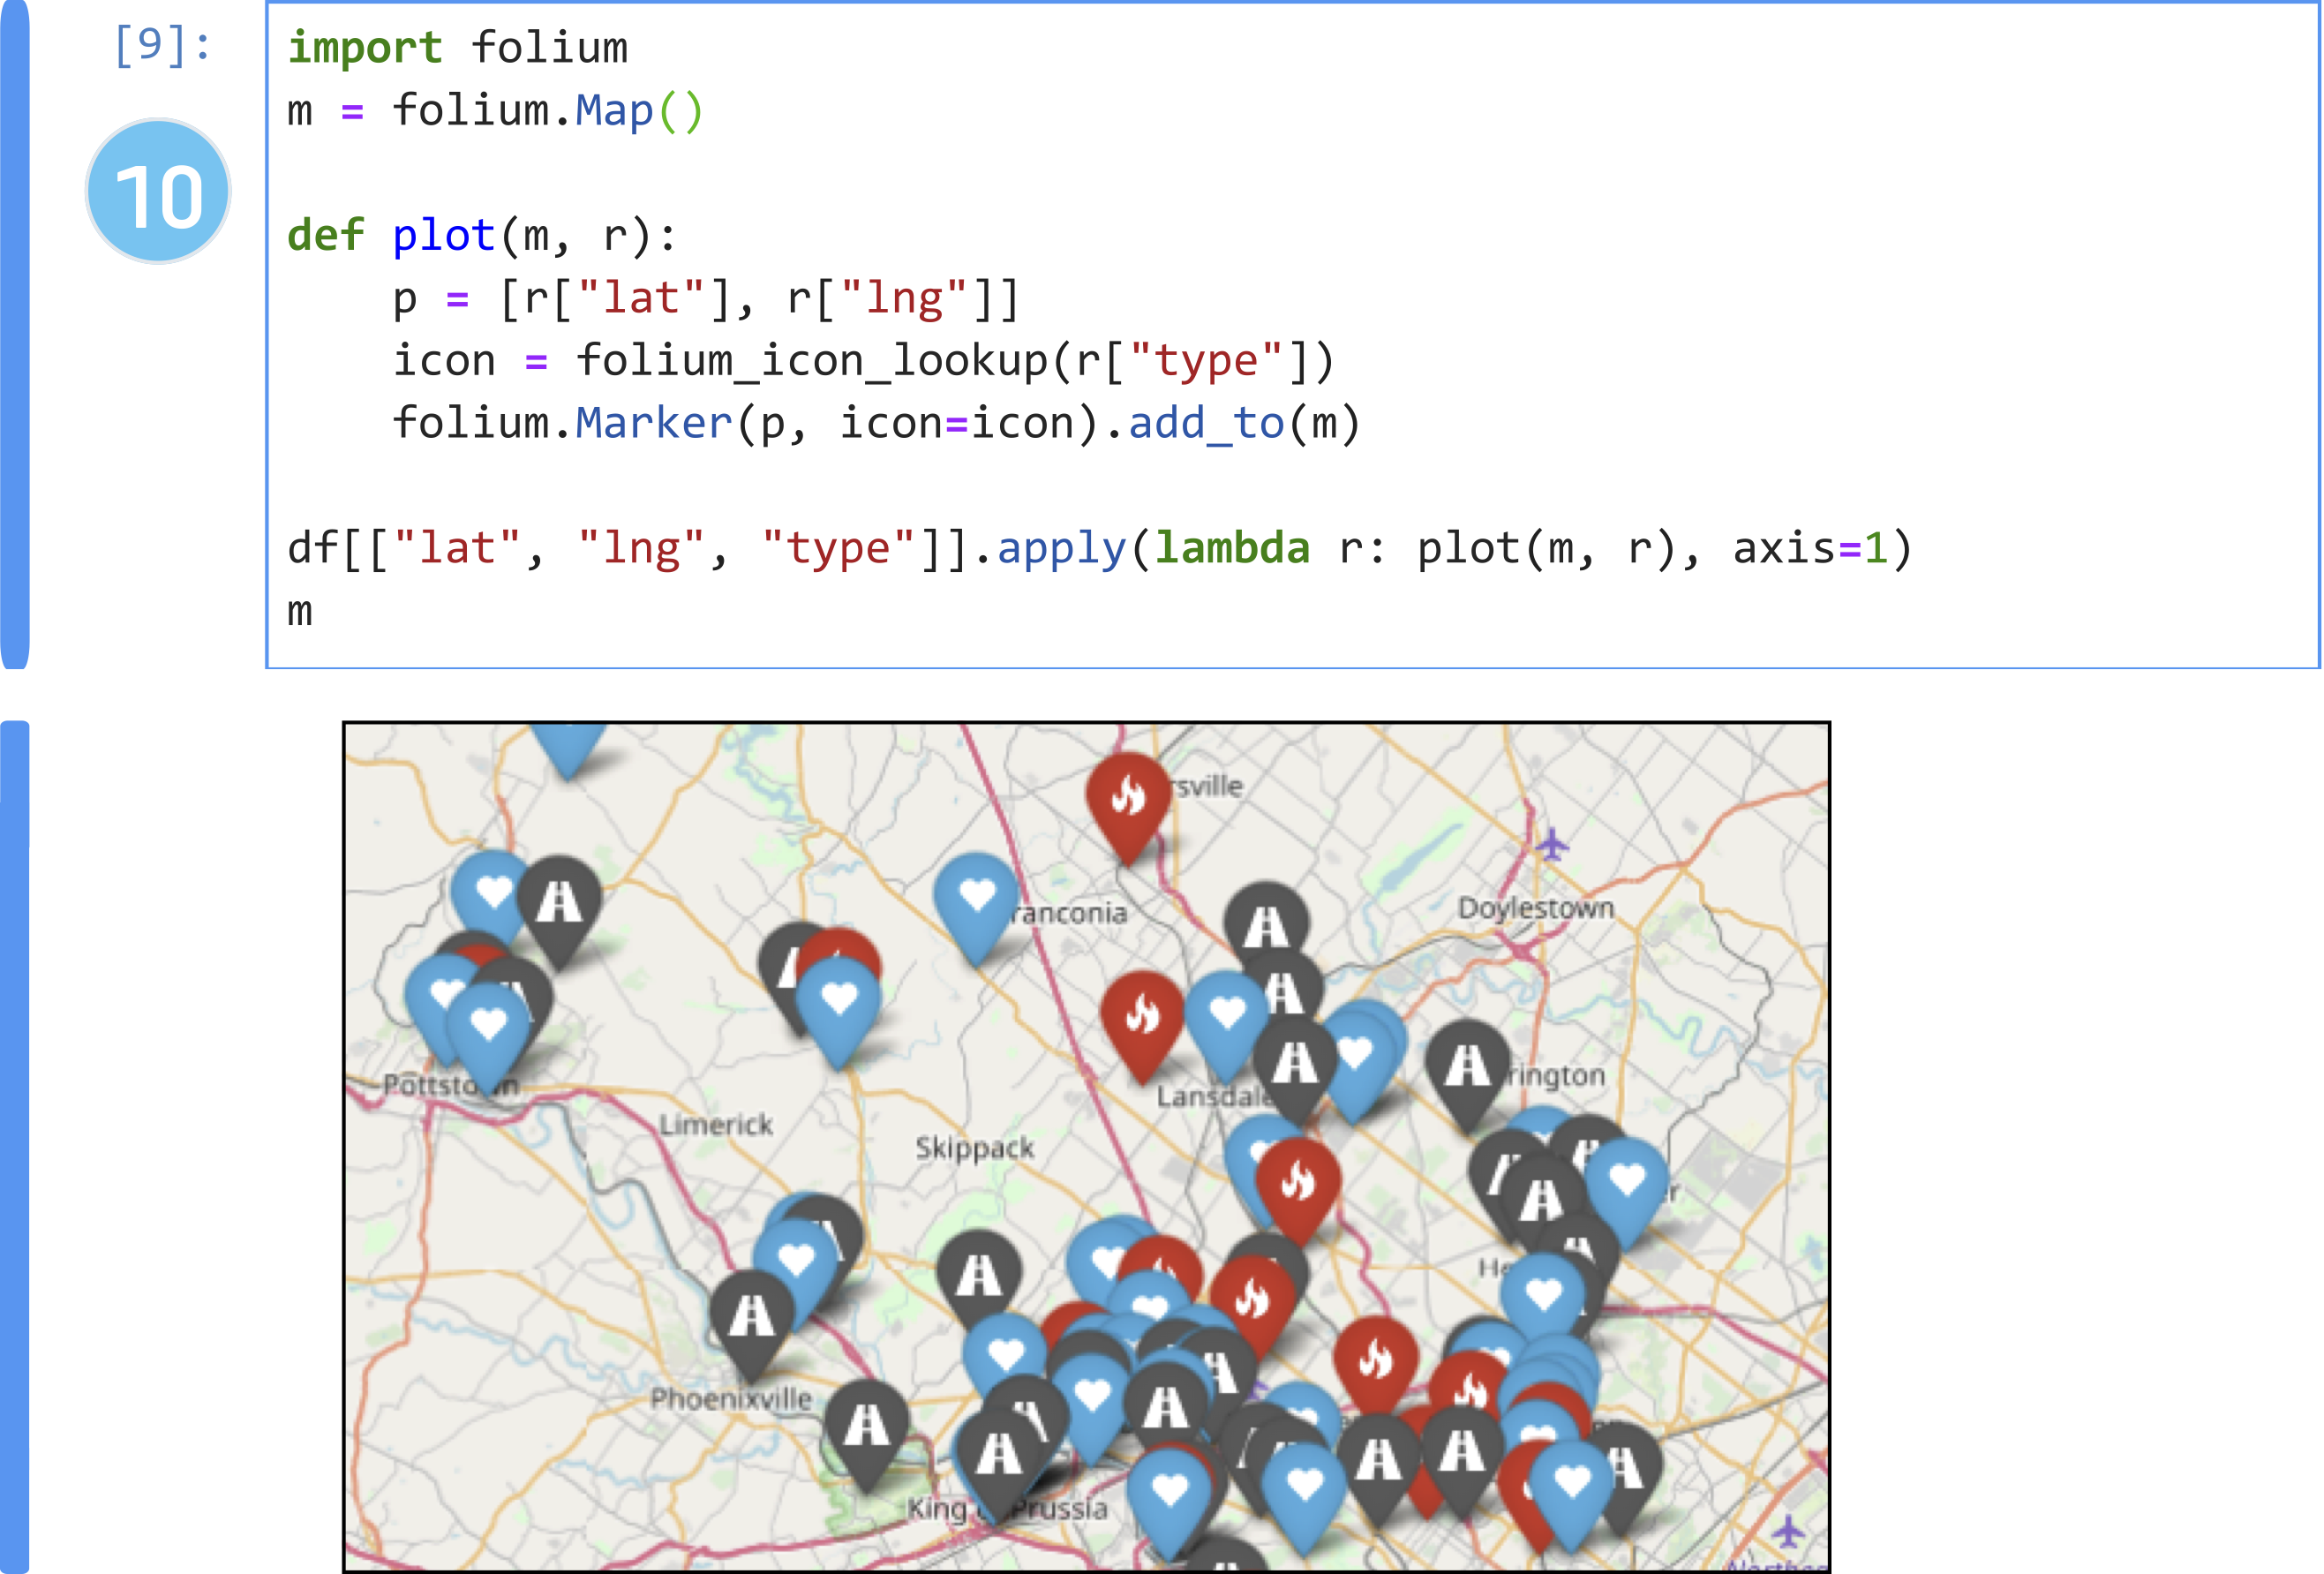Click the red fire marker near 'rsville' label
This screenshot has width=2324, height=1574.
[x=1128, y=808]
